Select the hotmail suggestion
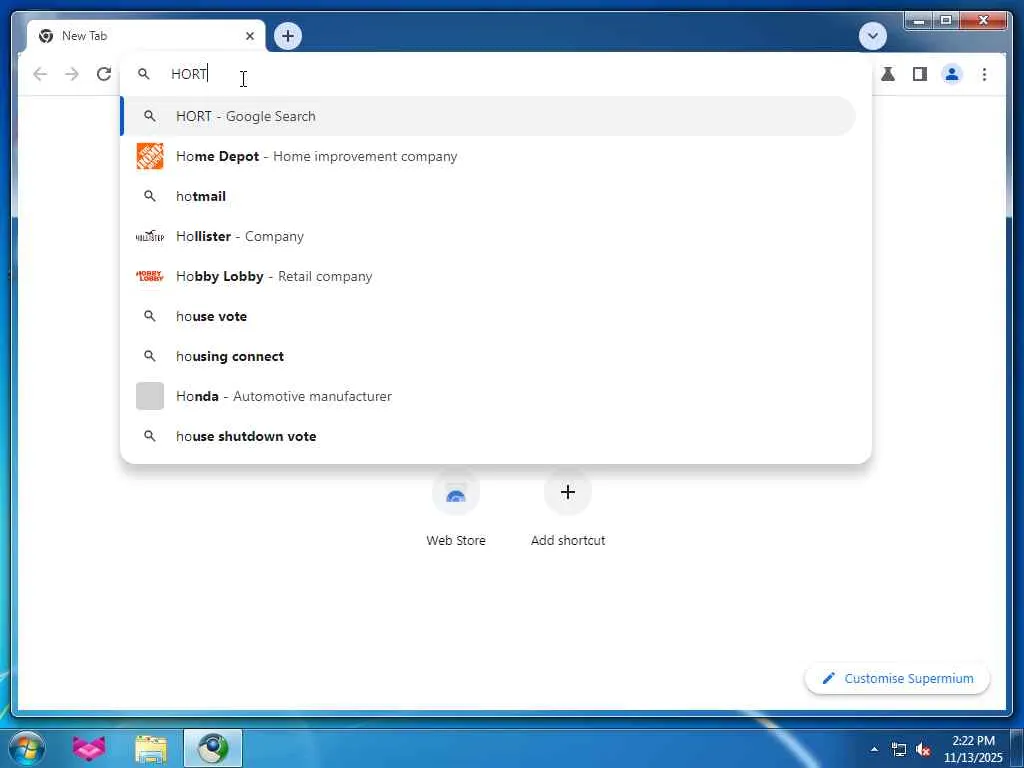 pyautogui.click(x=488, y=196)
